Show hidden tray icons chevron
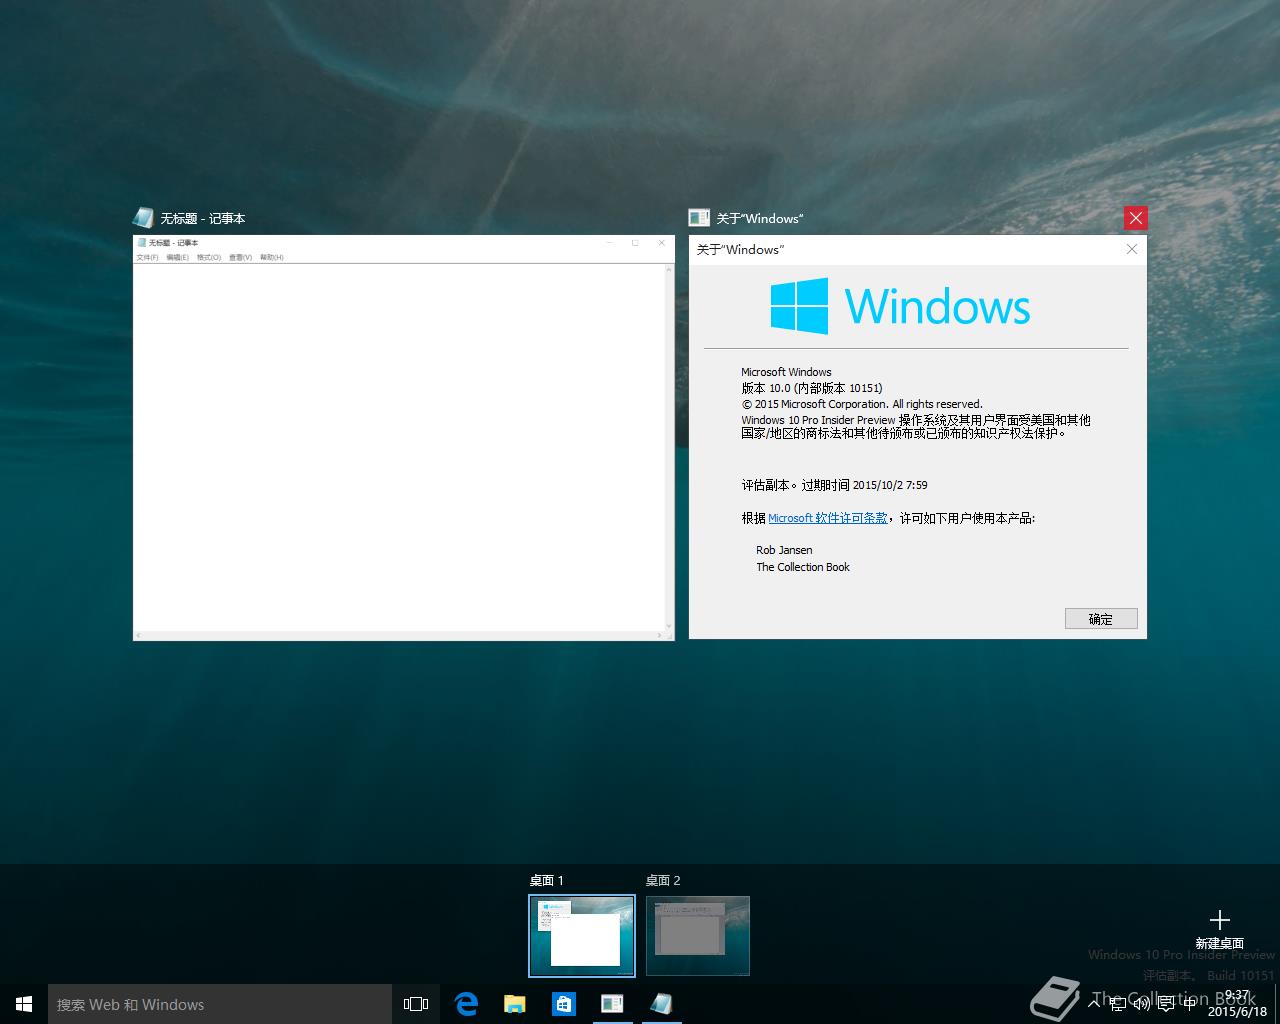 click(x=1094, y=1003)
